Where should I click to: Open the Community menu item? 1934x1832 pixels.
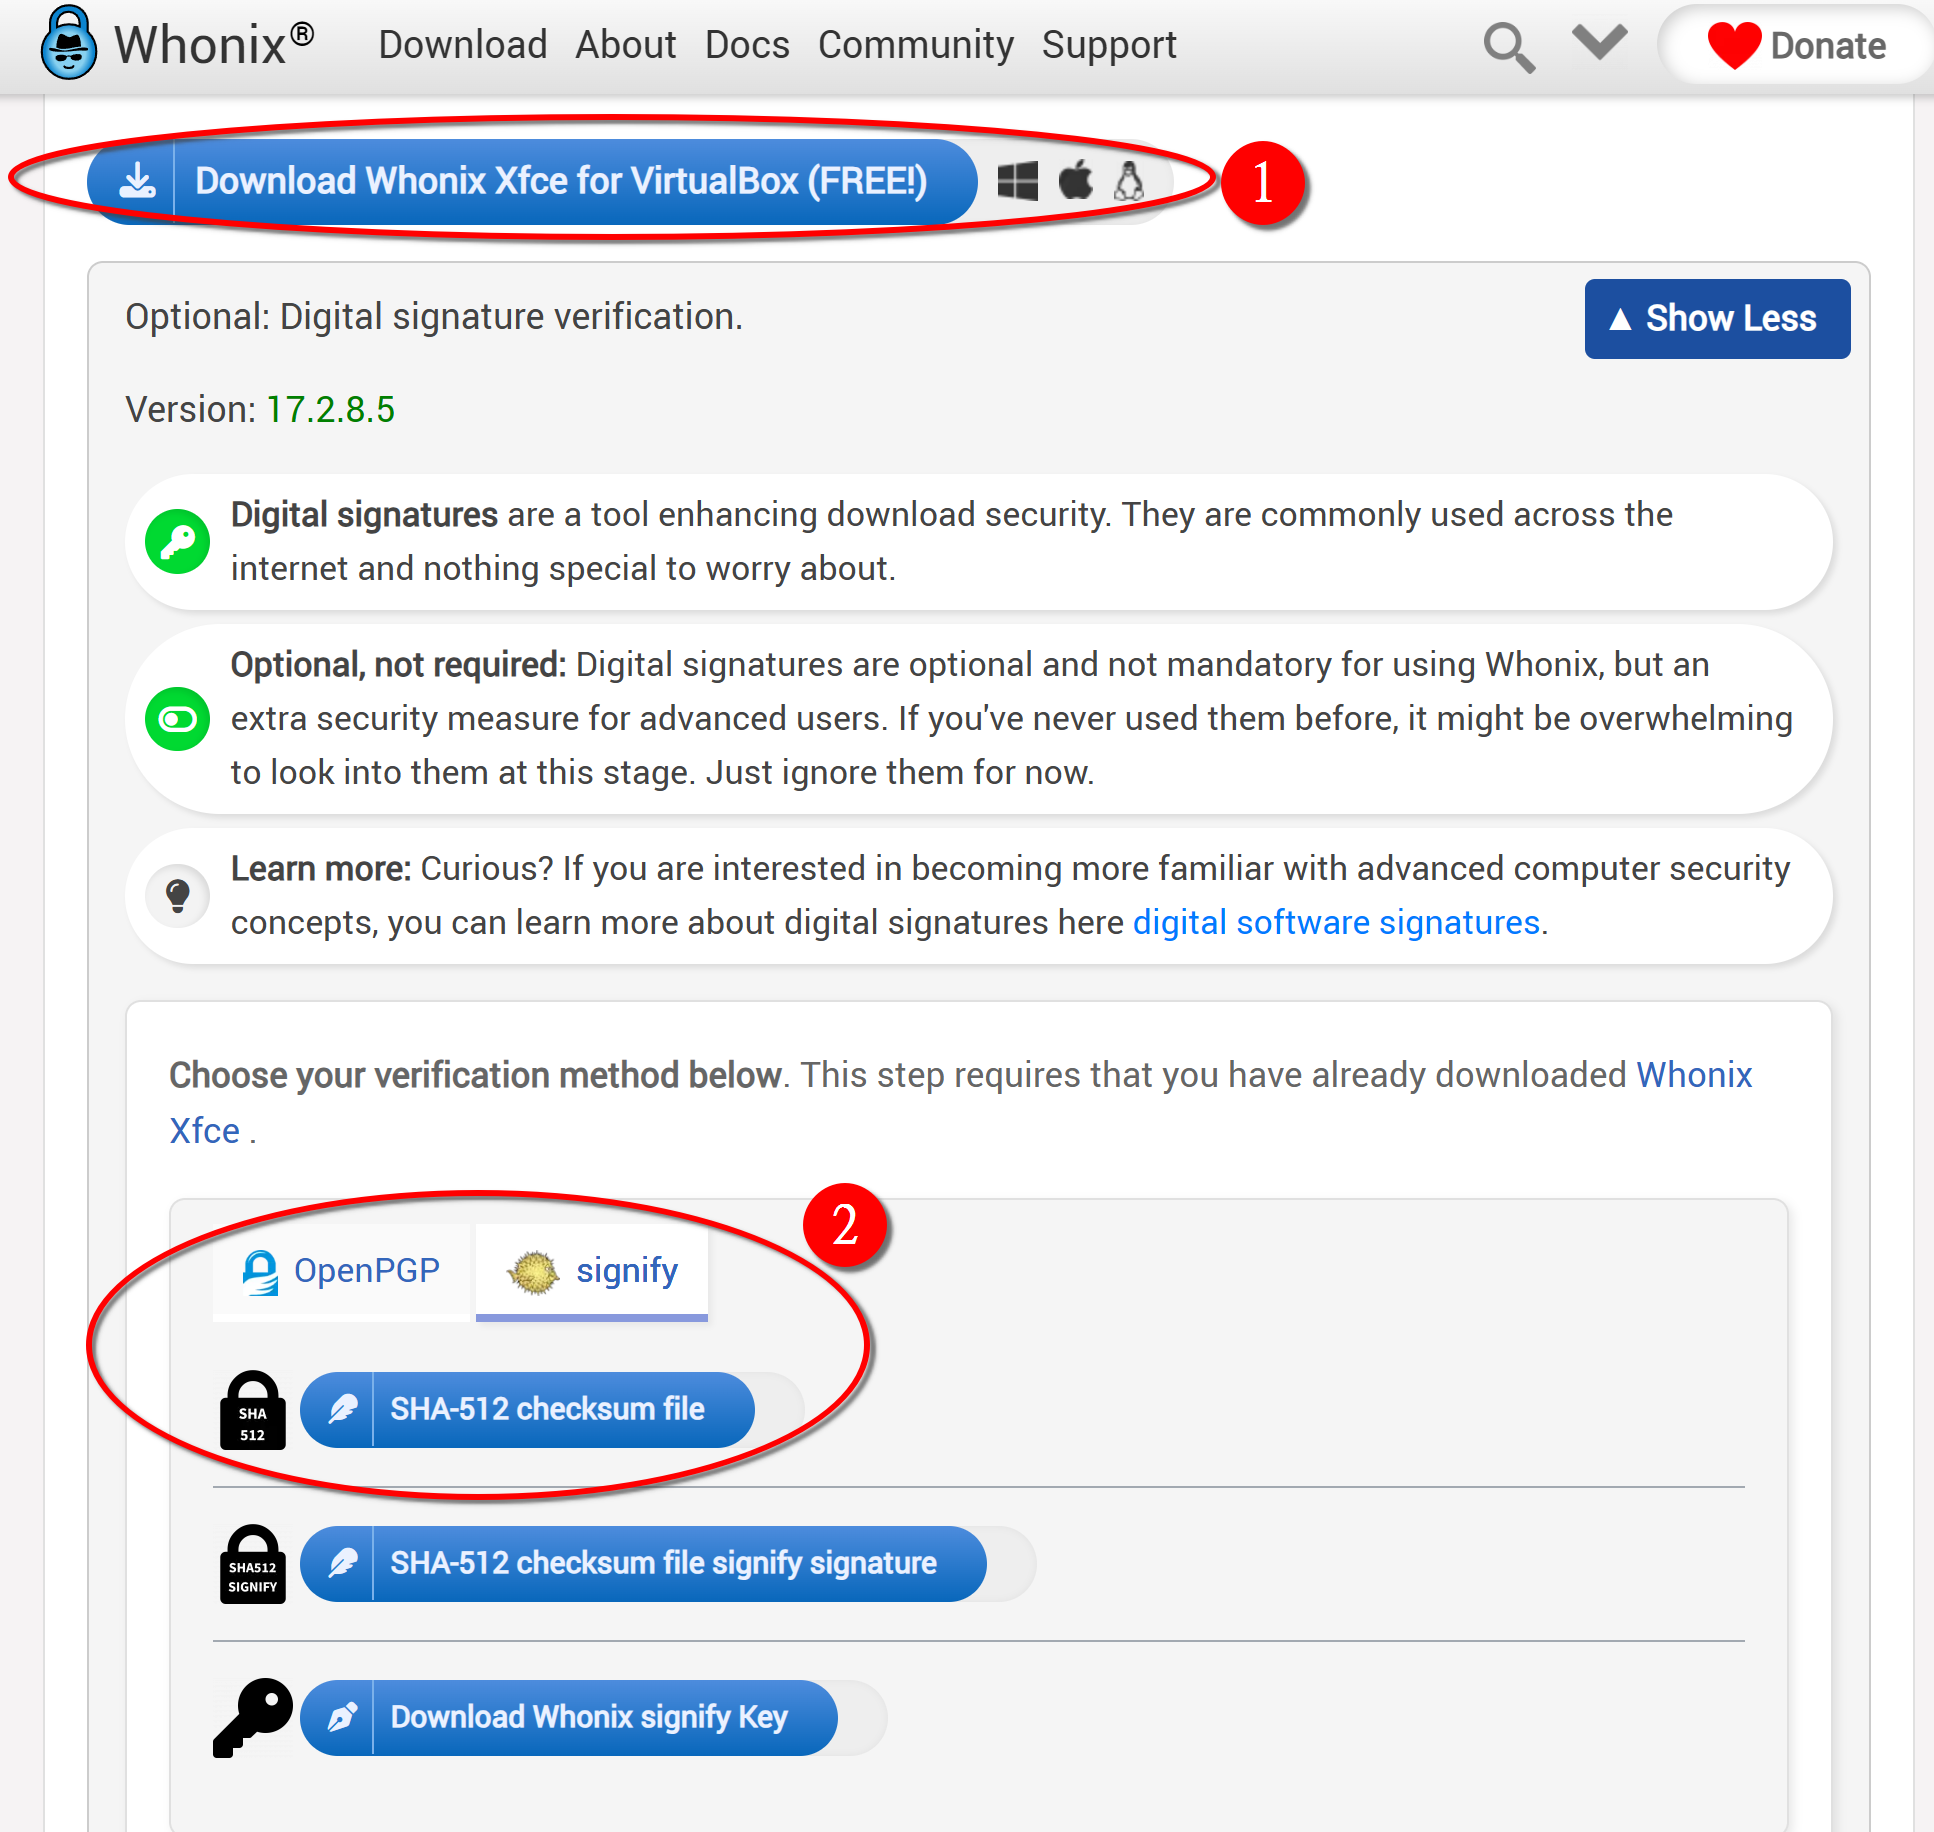[x=915, y=45]
